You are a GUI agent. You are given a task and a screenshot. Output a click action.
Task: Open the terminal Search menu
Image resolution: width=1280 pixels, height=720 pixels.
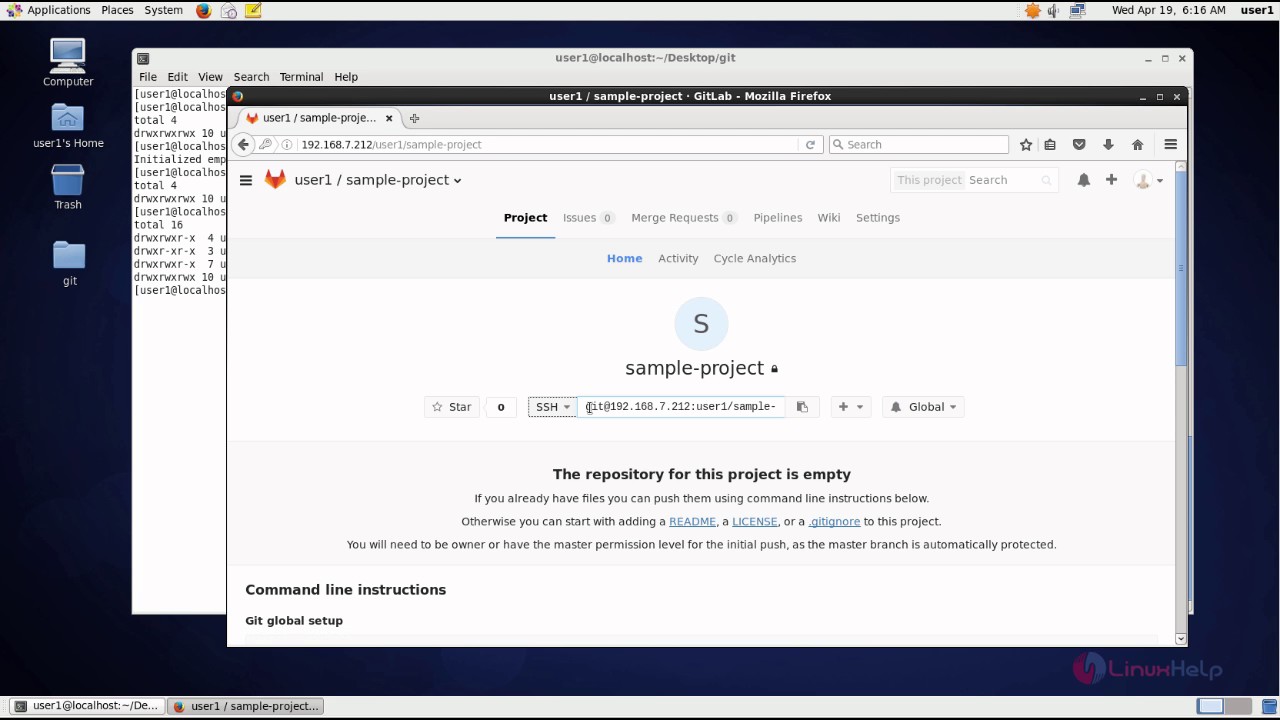[251, 77]
